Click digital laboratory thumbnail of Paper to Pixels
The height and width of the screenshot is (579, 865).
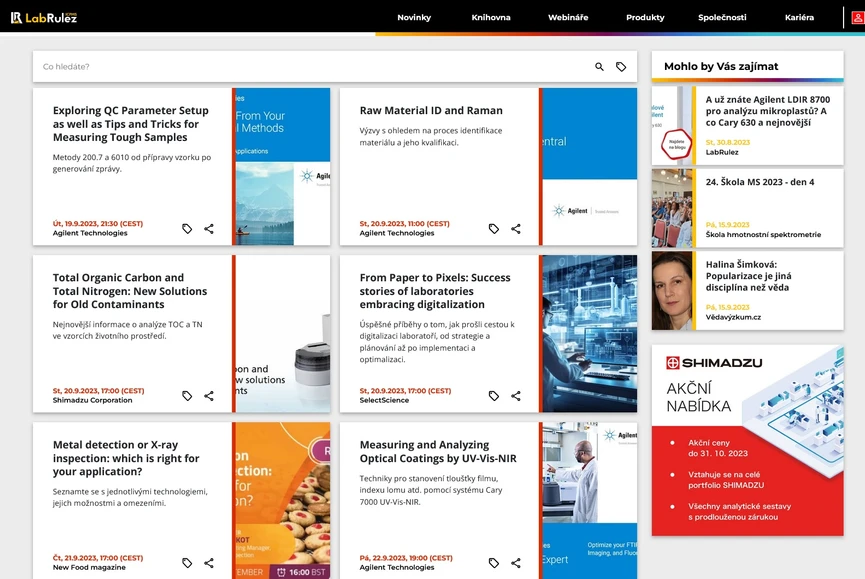(590, 334)
